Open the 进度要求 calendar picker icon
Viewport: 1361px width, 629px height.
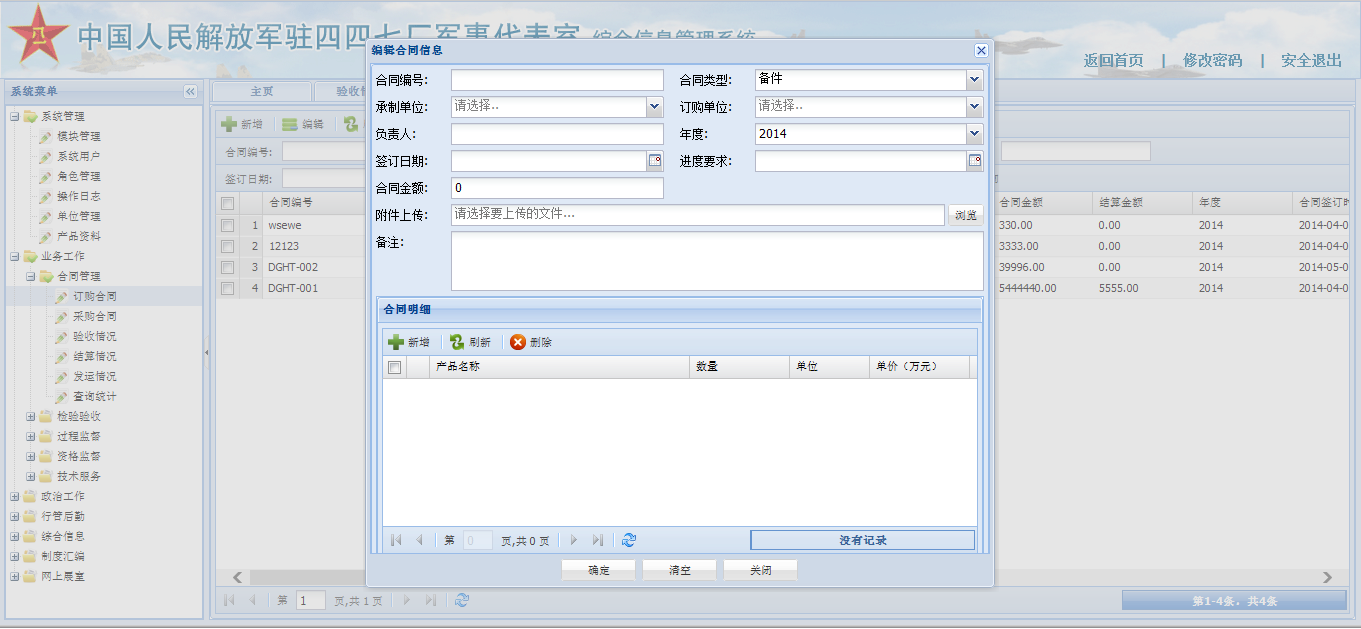[x=974, y=161]
